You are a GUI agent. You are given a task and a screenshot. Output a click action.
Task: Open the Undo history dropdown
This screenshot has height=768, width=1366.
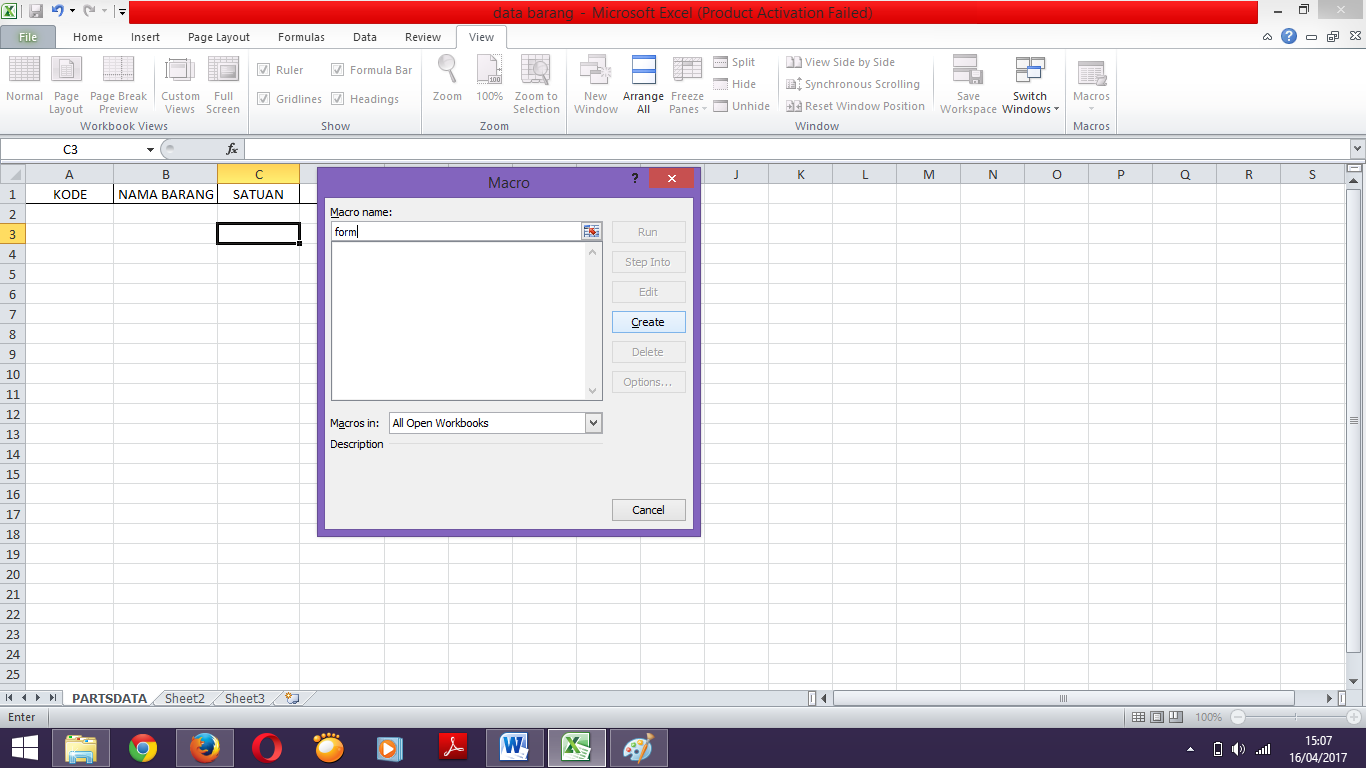[x=72, y=12]
